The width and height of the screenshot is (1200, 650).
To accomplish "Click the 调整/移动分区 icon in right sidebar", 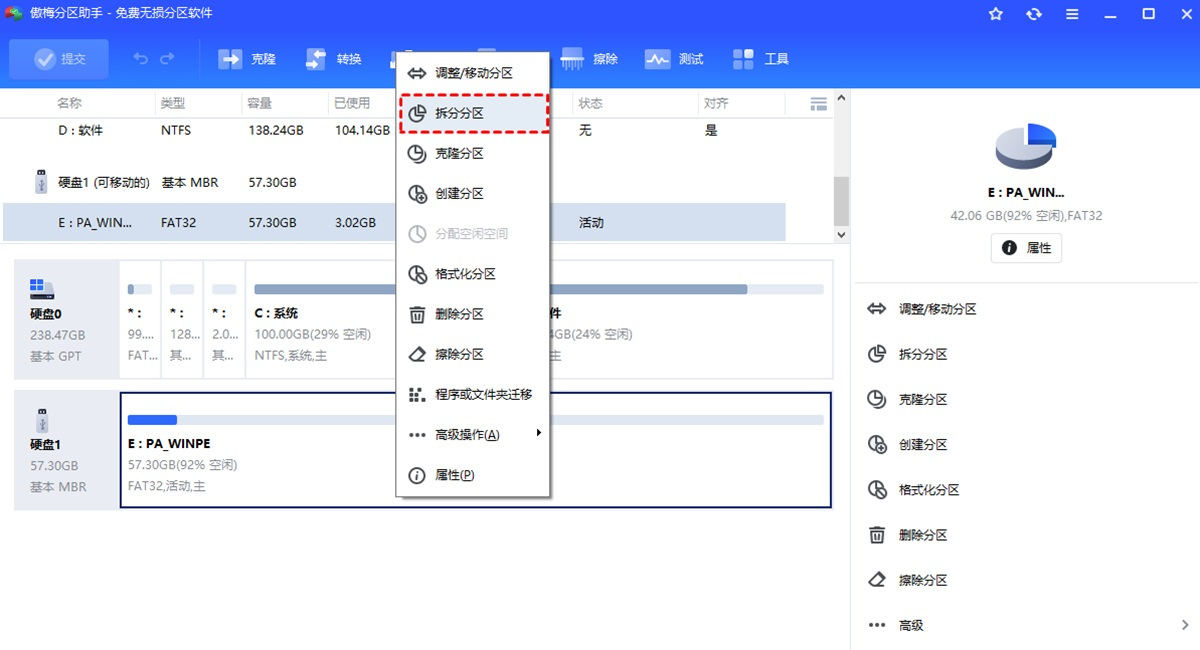I will click(x=876, y=309).
